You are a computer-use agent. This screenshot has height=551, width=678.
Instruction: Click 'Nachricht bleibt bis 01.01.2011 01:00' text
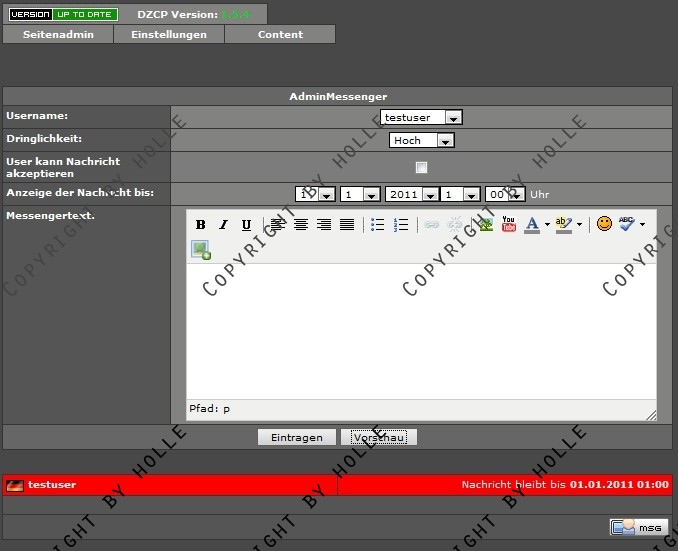565,484
